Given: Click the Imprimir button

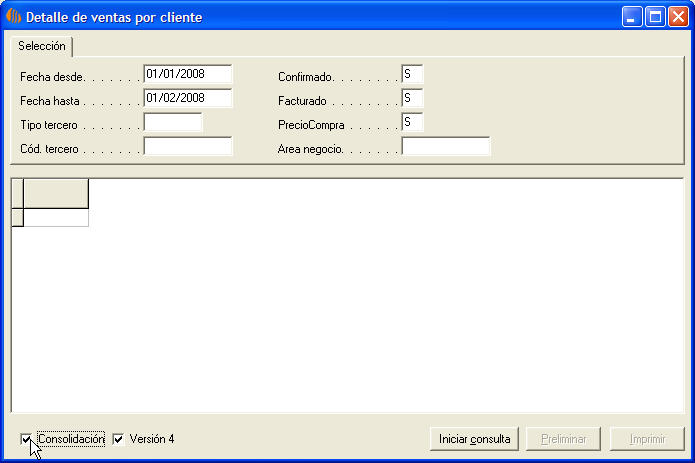Looking at the screenshot, I should (645, 439).
